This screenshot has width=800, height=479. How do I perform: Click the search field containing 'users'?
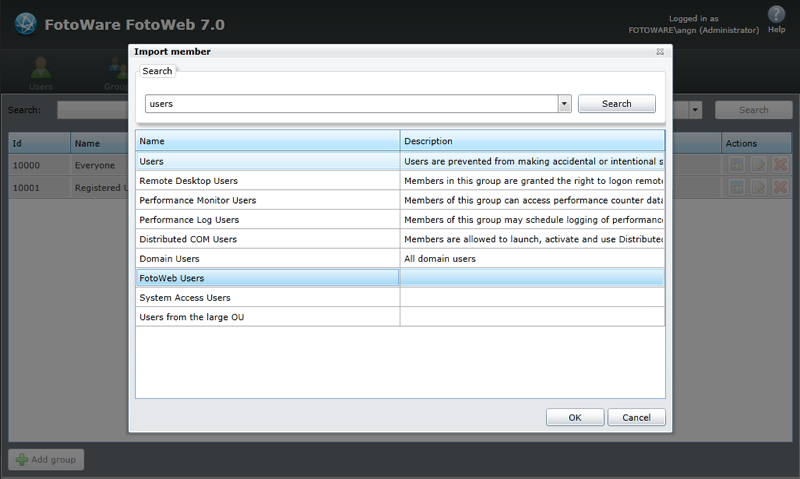(352, 104)
